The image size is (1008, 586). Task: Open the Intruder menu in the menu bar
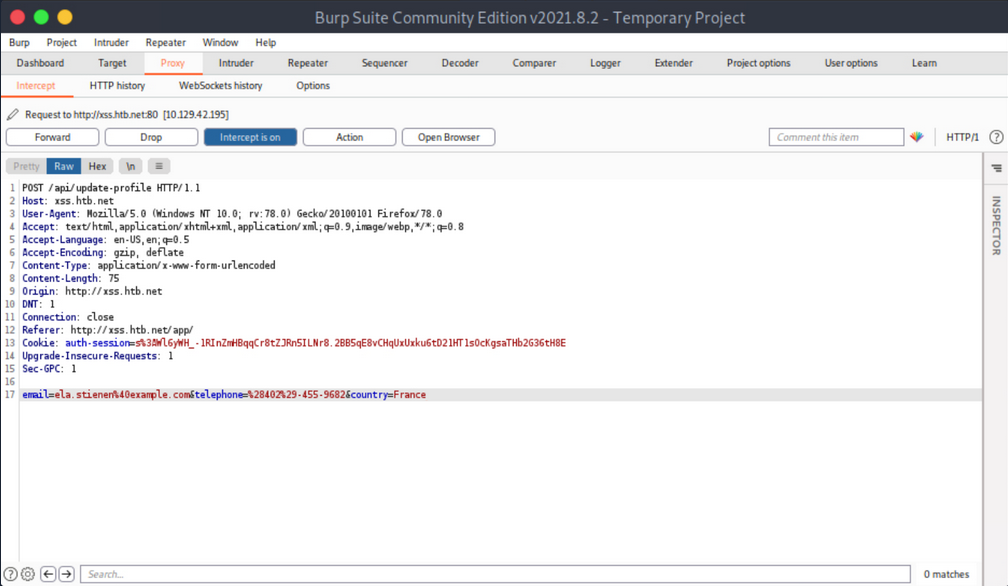coord(111,42)
